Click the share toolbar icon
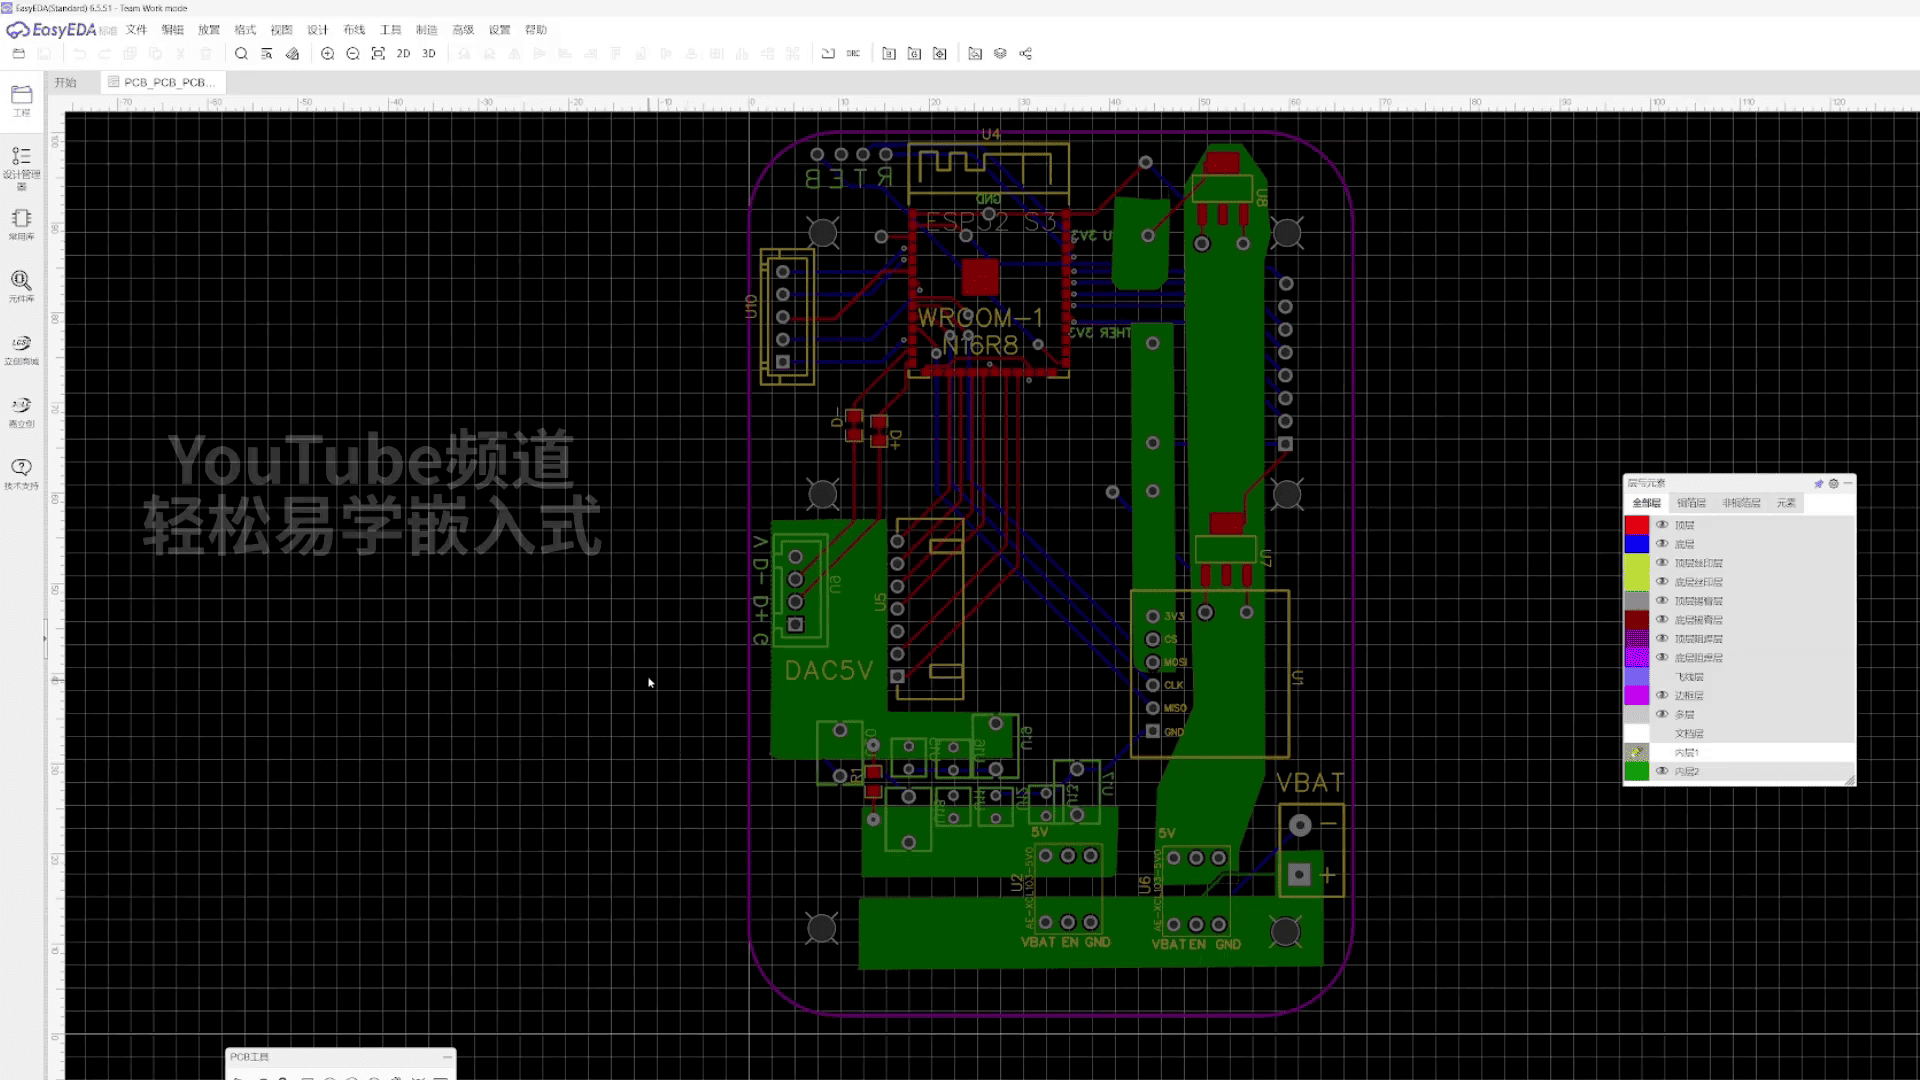The height and width of the screenshot is (1080, 1920). [1026, 54]
